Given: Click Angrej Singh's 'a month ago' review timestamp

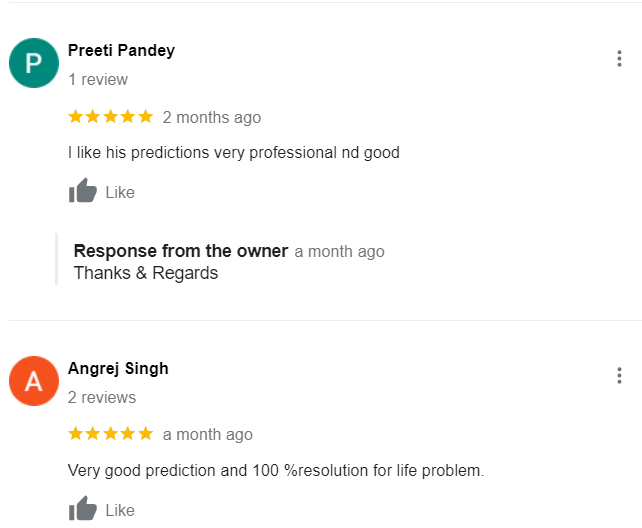Looking at the screenshot, I should click(208, 435).
